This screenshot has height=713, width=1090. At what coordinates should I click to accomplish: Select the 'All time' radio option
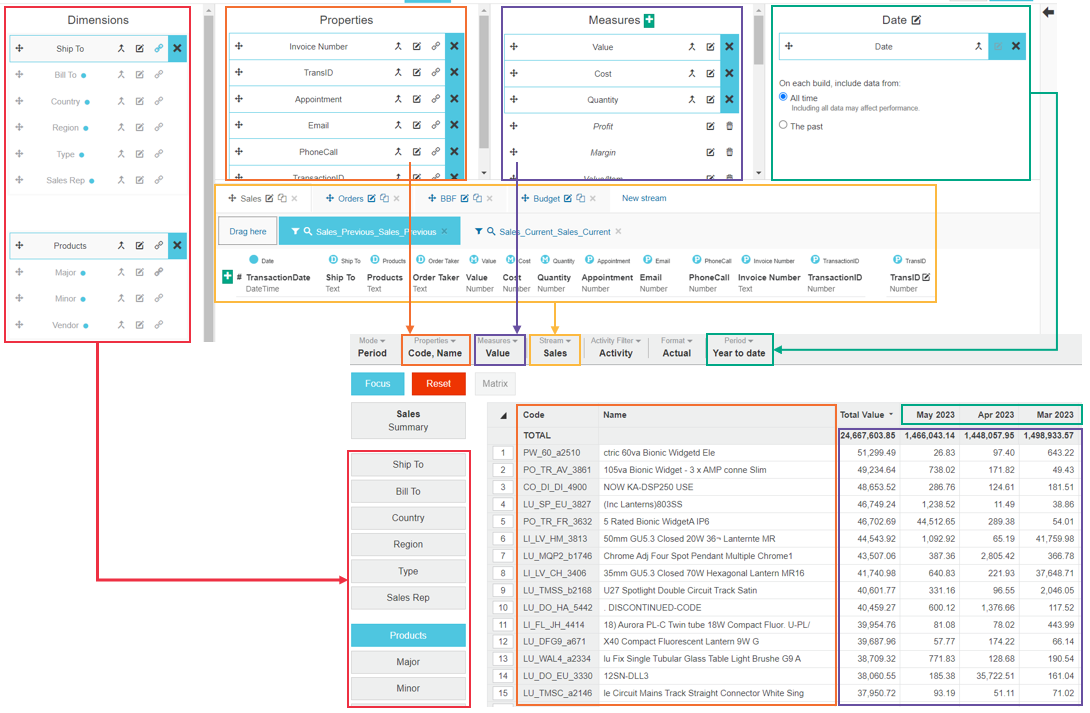(x=784, y=97)
